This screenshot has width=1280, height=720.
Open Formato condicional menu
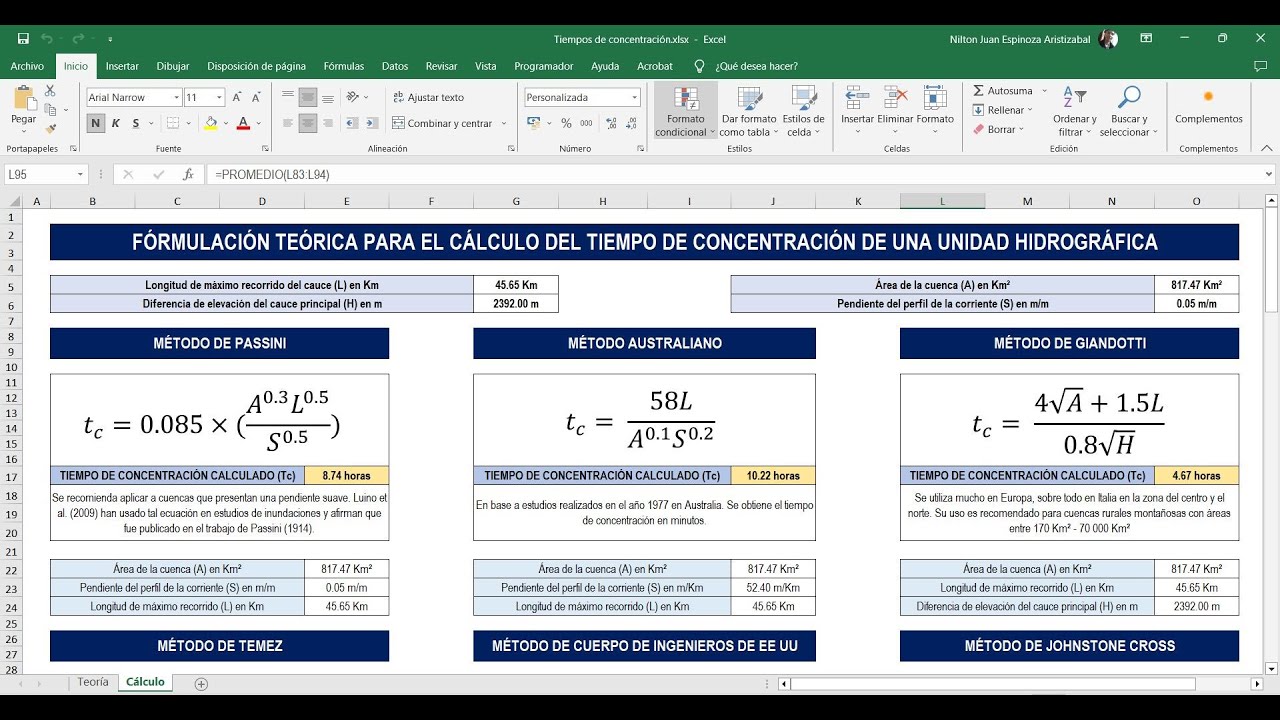[x=686, y=111]
